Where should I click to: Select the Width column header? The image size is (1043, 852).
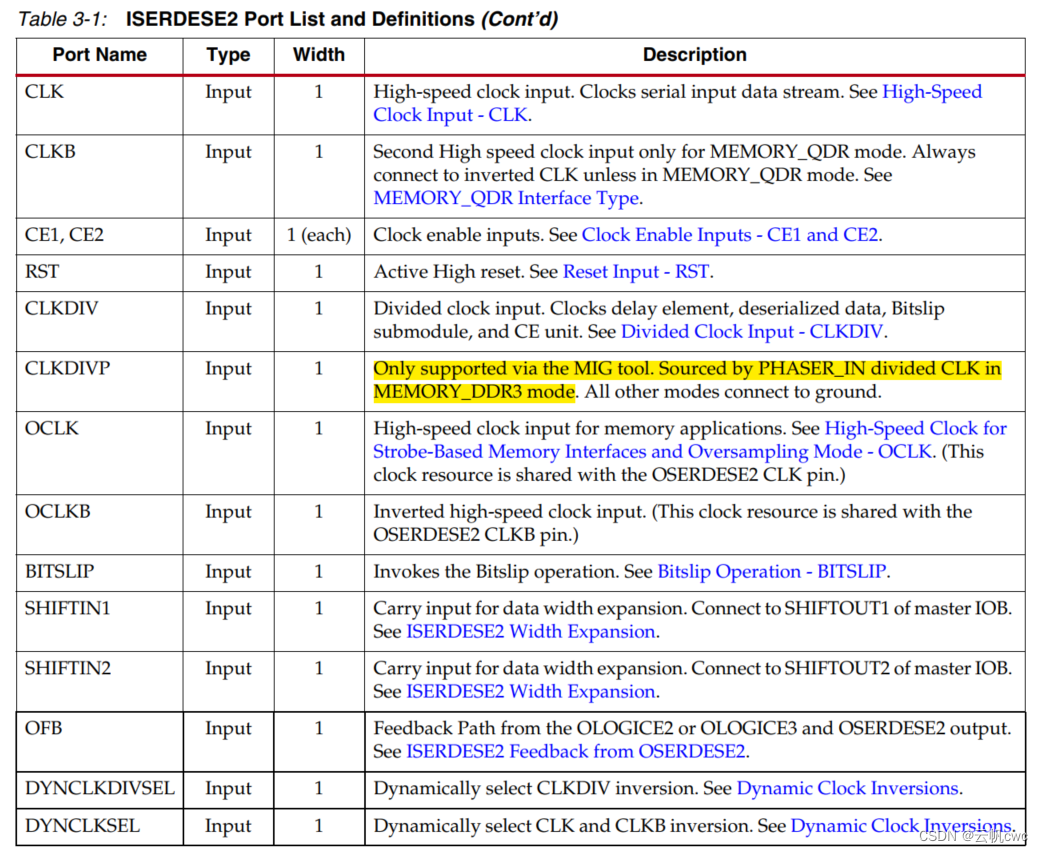coord(319,55)
